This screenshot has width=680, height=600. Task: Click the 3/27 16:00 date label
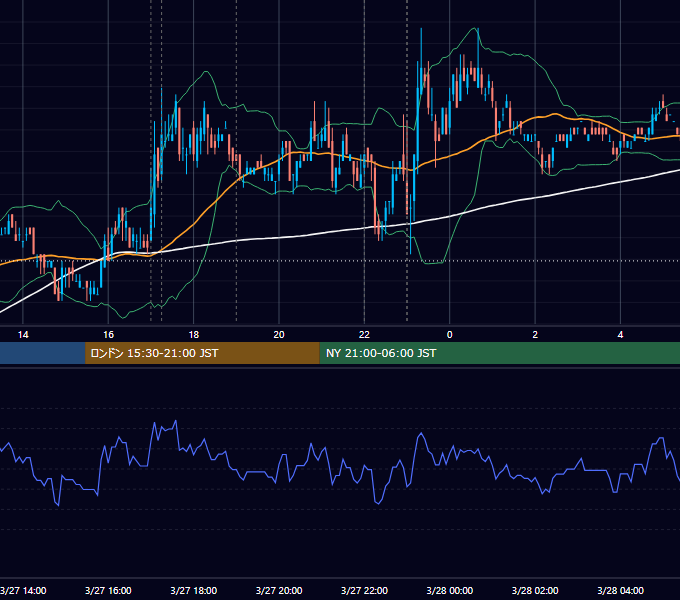pyautogui.click(x=108, y=590)
